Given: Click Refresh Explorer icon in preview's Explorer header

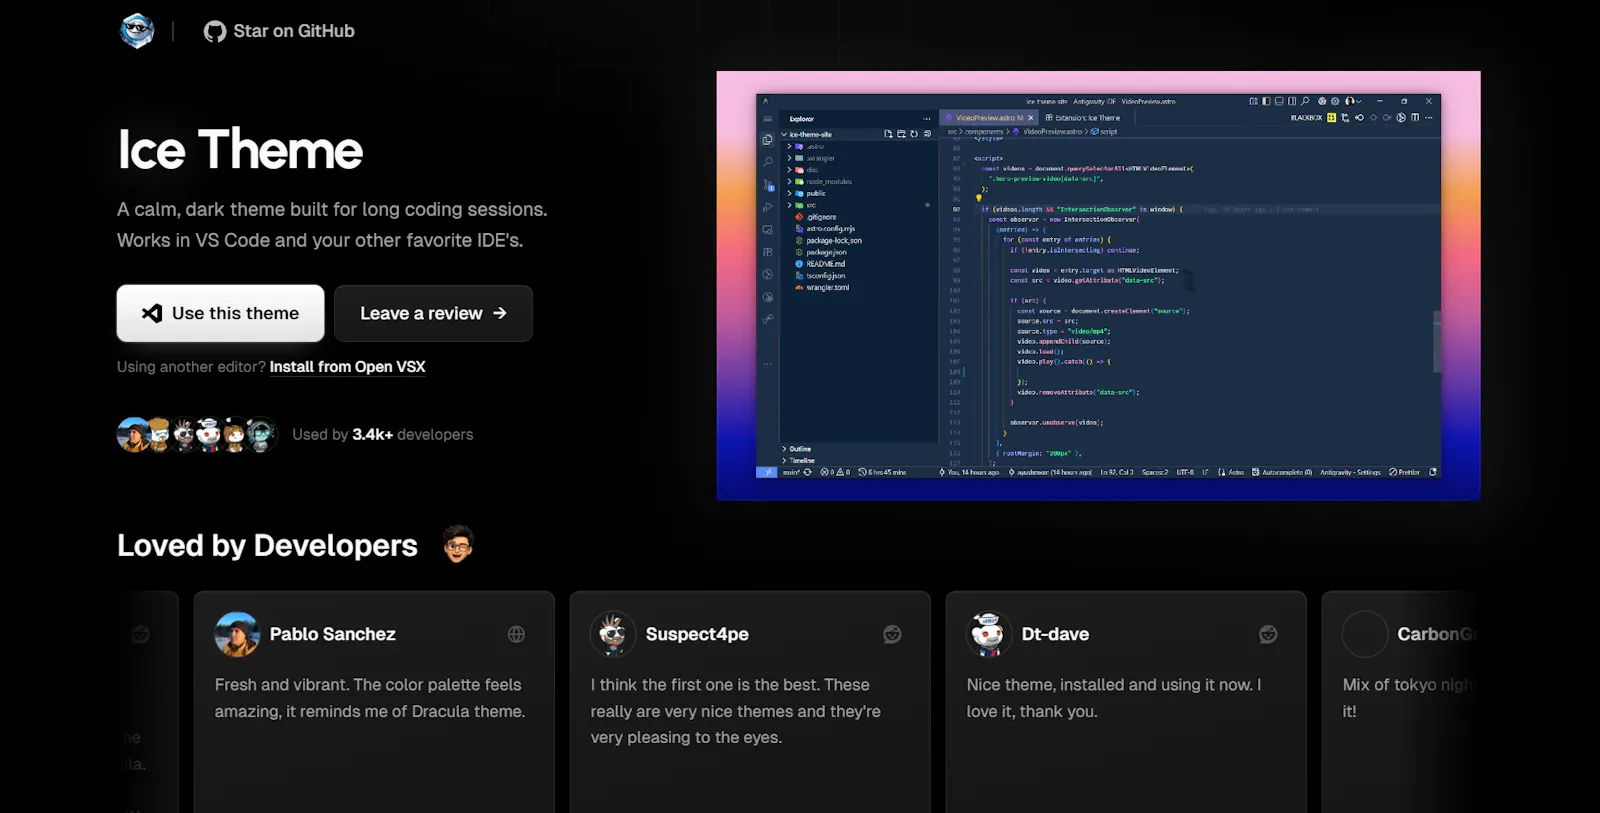Looking at the screenshot, I should (914, 133).
